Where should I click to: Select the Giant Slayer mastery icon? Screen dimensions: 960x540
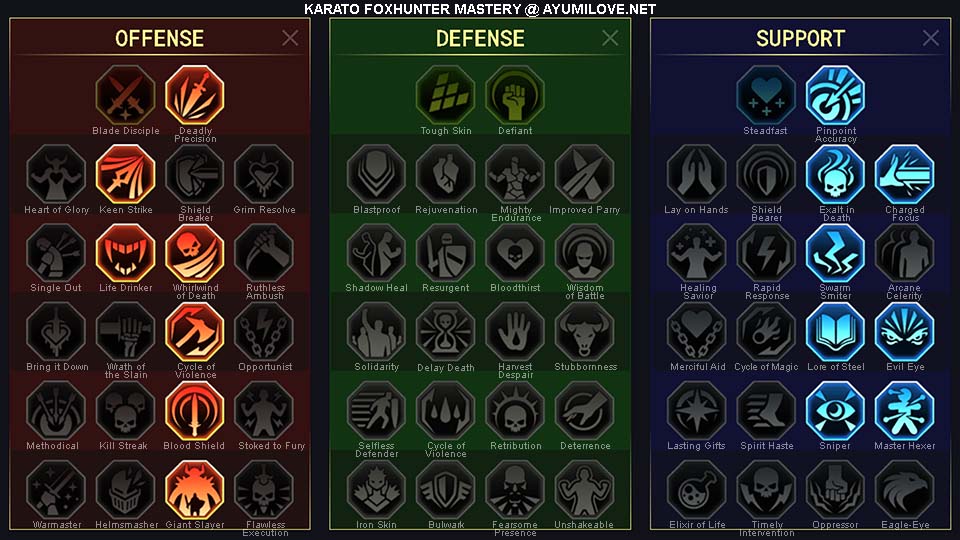coord(195,490)
